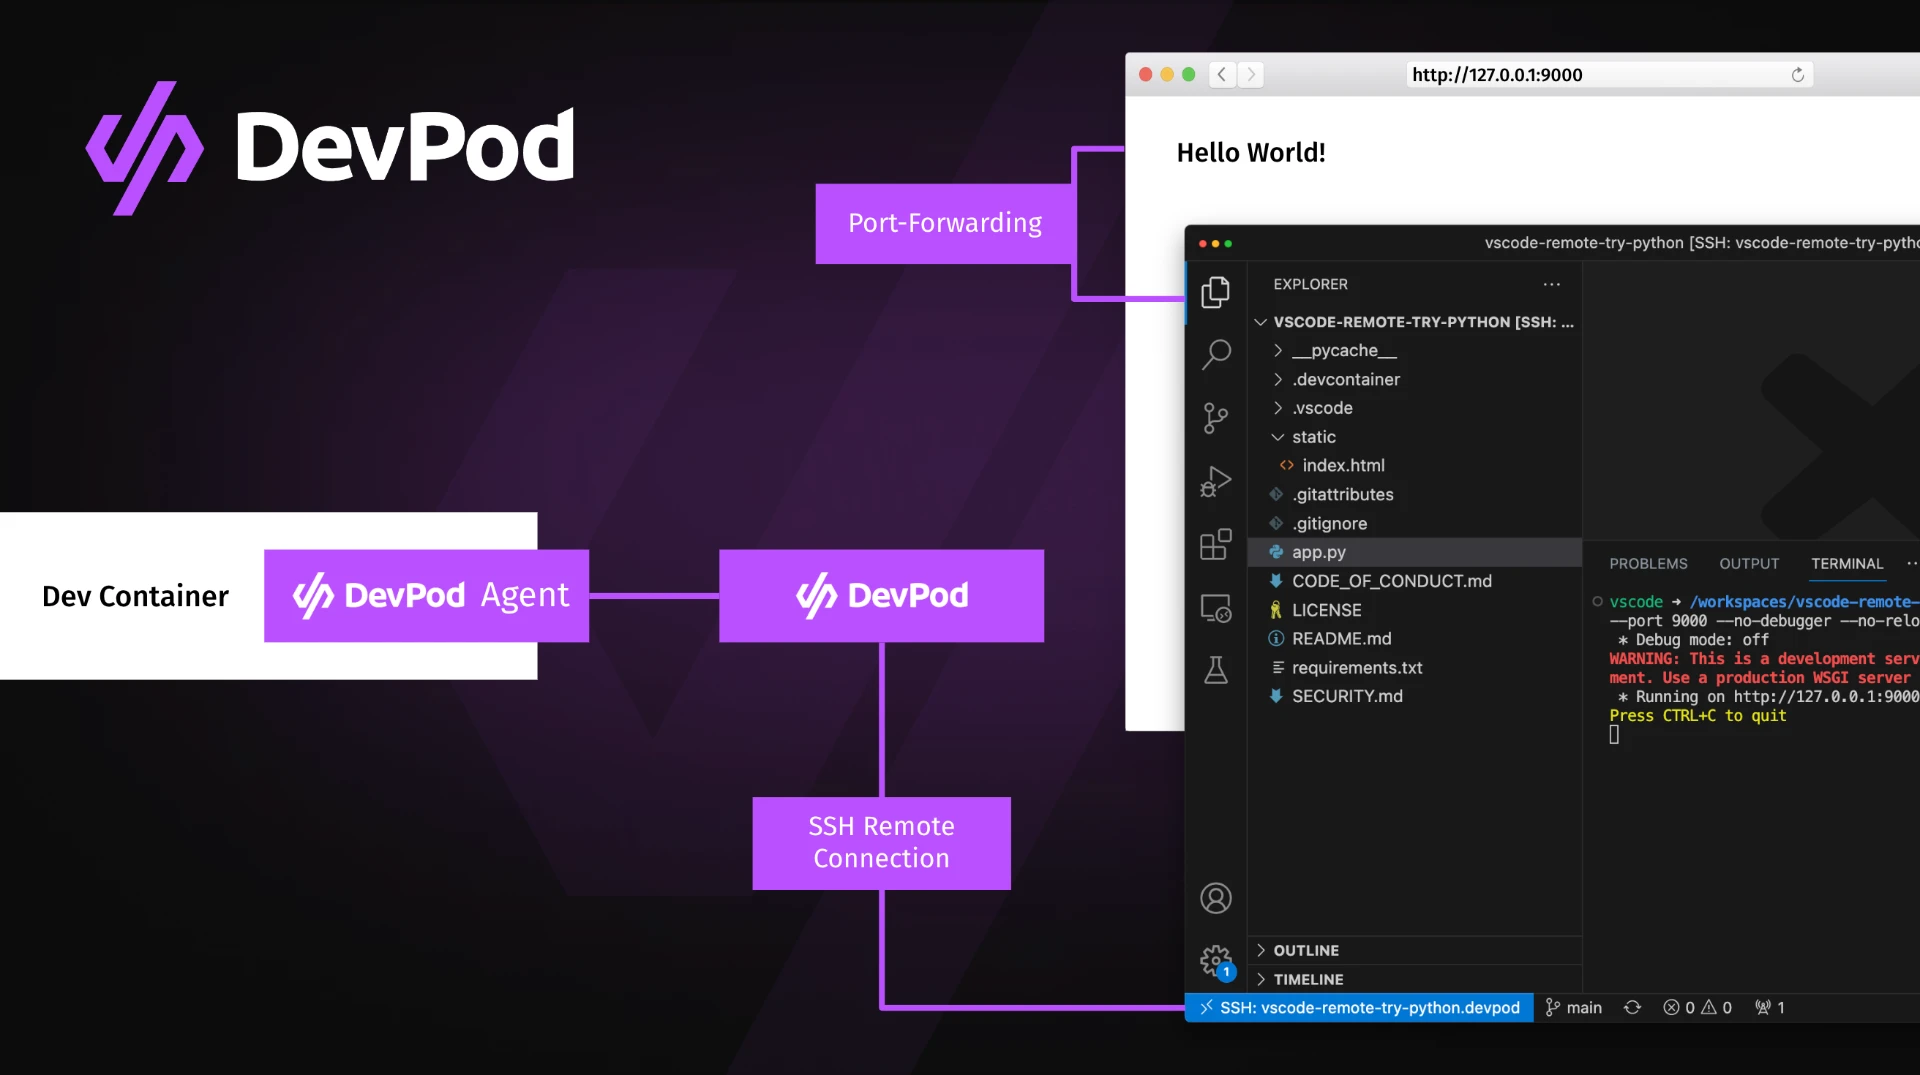Reload the browser page at 127.0.0.1:9000
The width and height of the screenshot is (1920, 1075).
tap(1798, 74)
